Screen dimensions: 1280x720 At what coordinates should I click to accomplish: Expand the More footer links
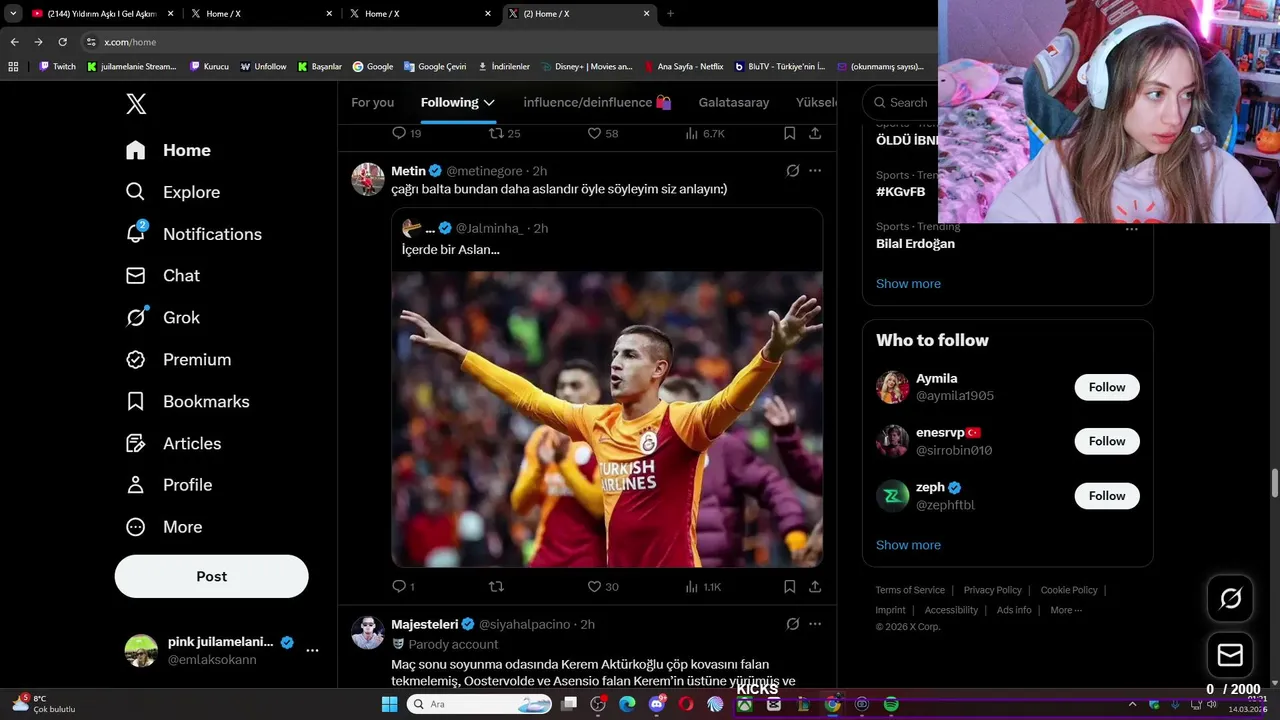[1066, 610]
